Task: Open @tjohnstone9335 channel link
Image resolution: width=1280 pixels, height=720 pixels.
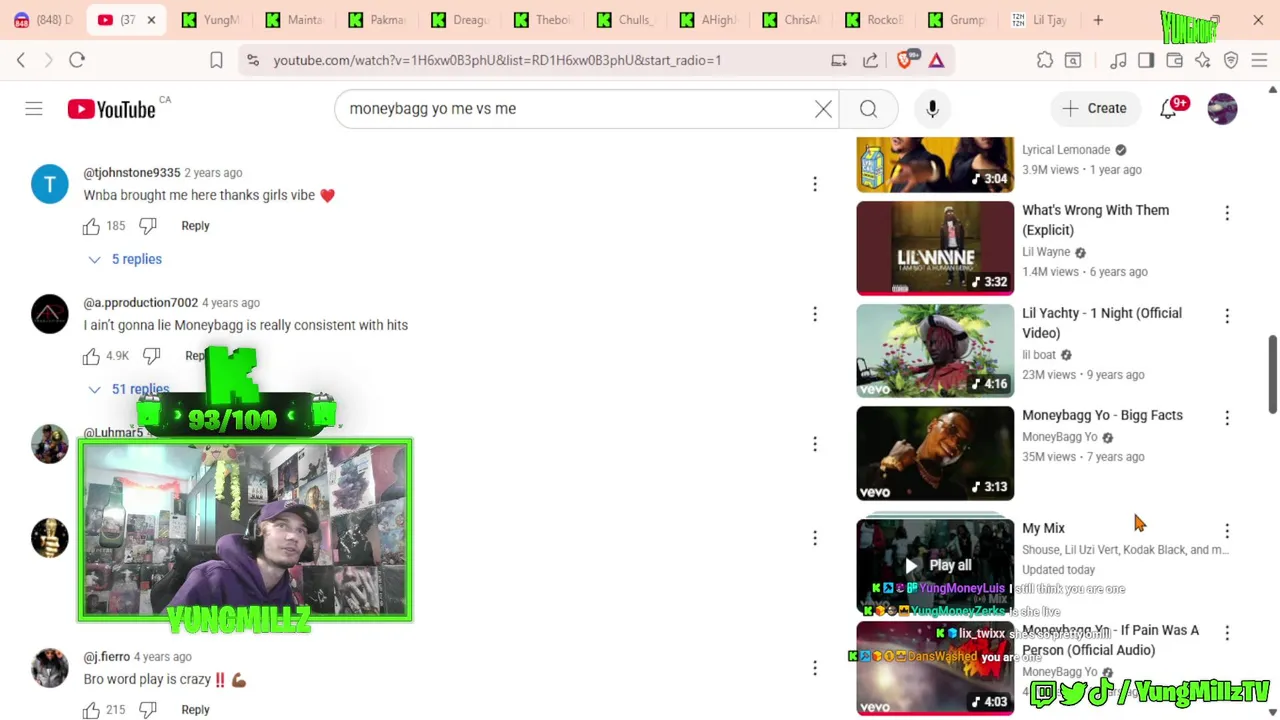Action: (132, 173)
